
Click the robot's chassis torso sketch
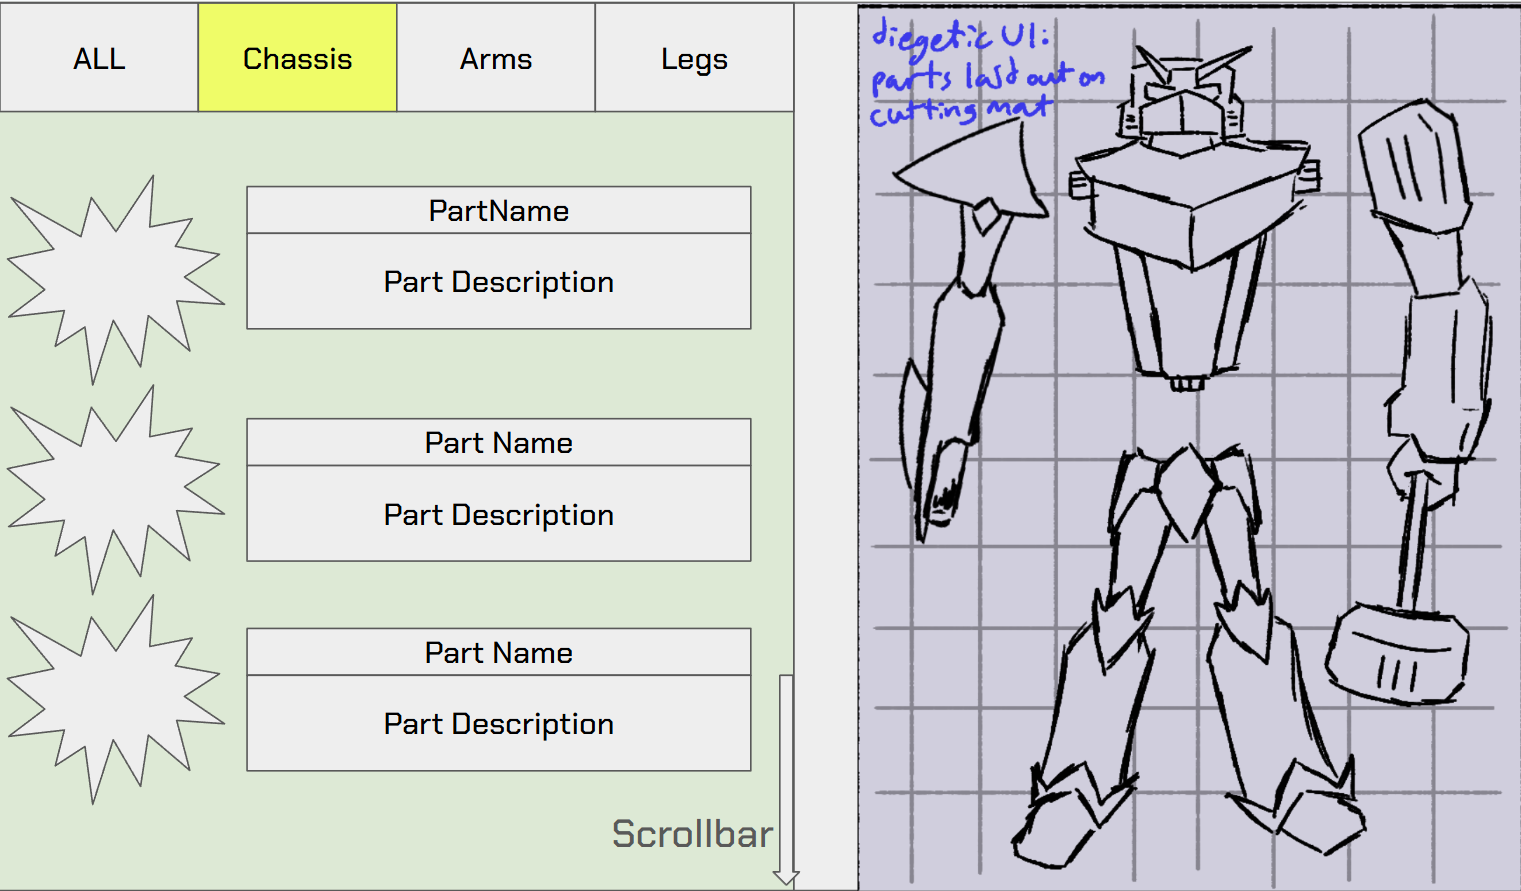[x=1190, y=260]
